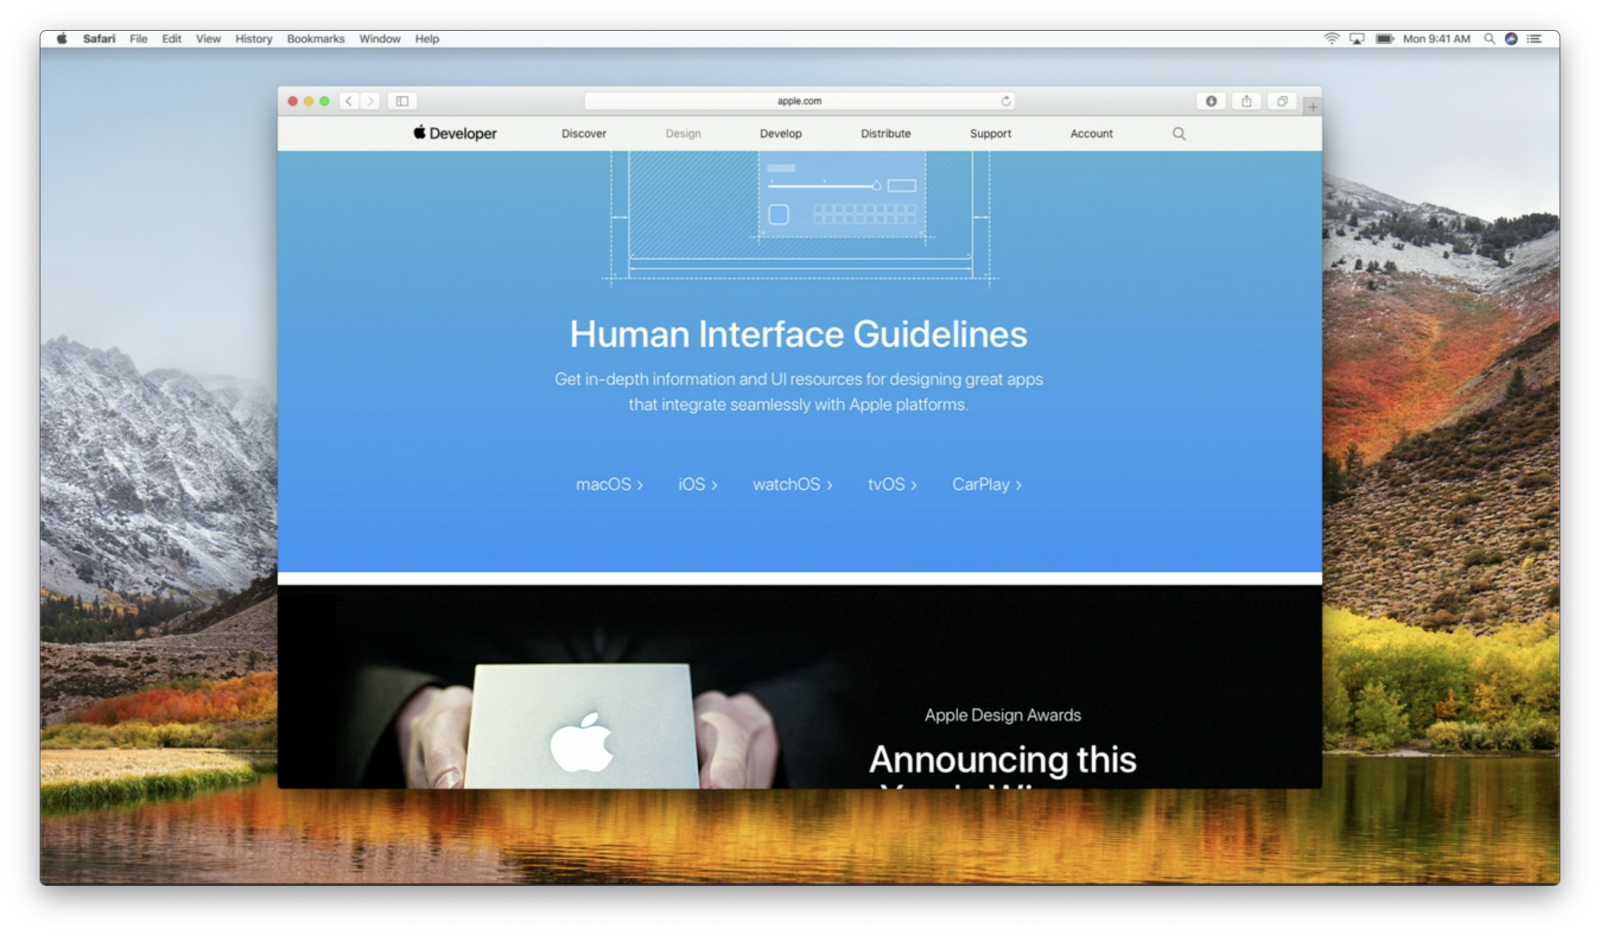
Task: Click the website search magnifier icon
Action: tap(1179, 134)
